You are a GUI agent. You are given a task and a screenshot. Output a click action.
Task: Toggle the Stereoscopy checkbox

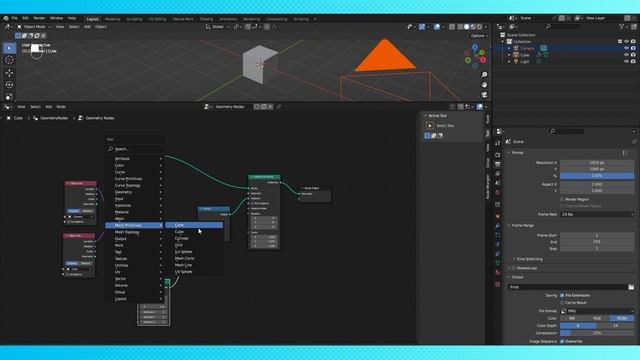[x=514, y=268]
